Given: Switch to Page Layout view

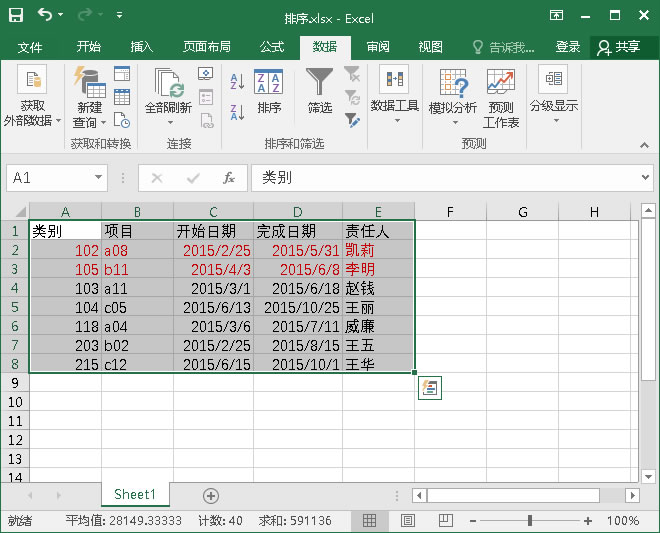Looking at the screenshot, I should [407, 521].
